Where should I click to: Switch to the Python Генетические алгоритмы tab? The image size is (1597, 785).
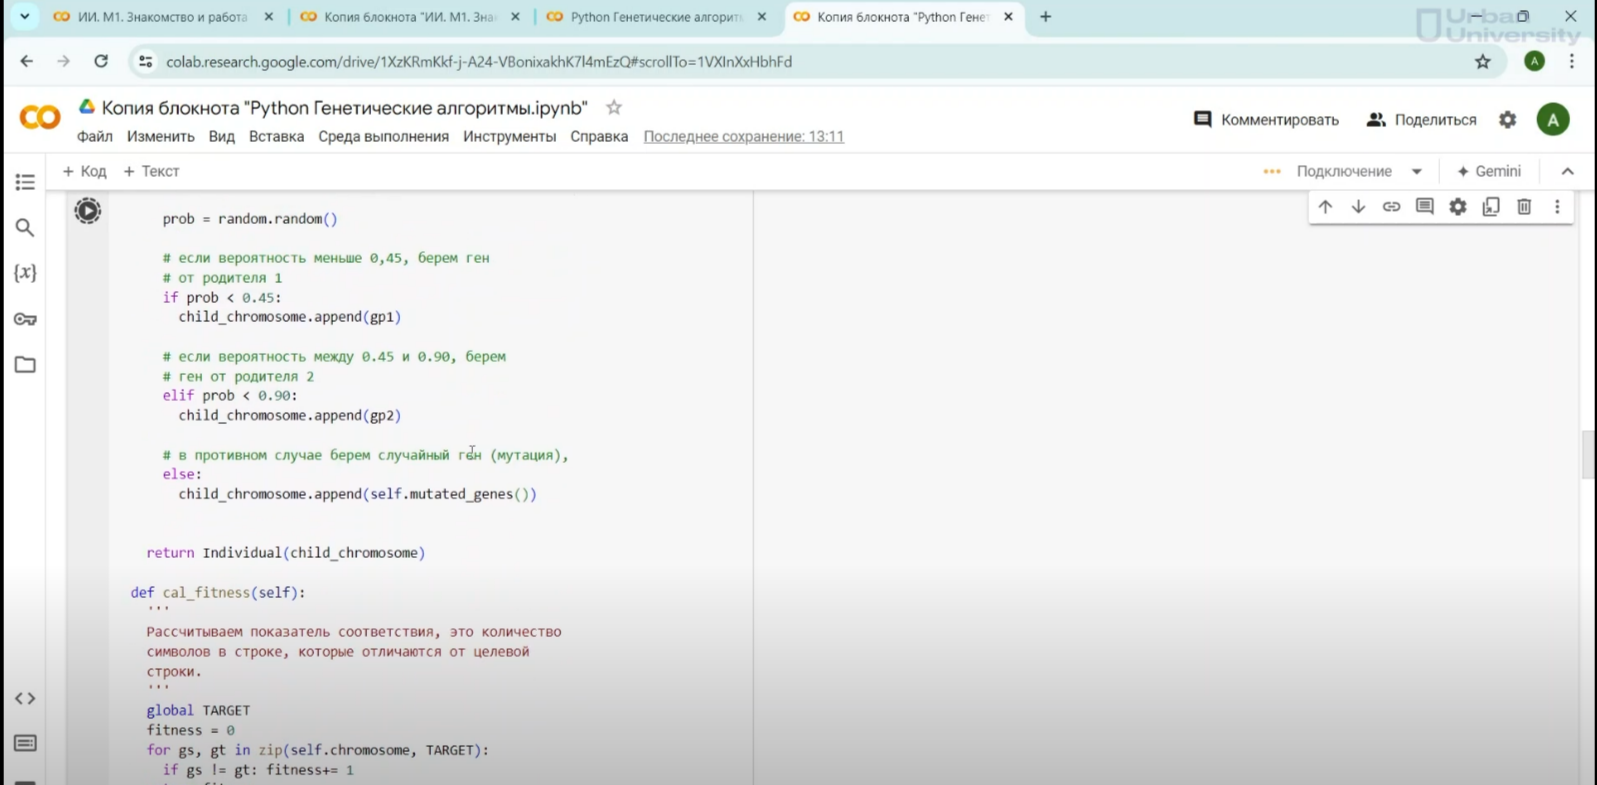click(x=656, y=17)
